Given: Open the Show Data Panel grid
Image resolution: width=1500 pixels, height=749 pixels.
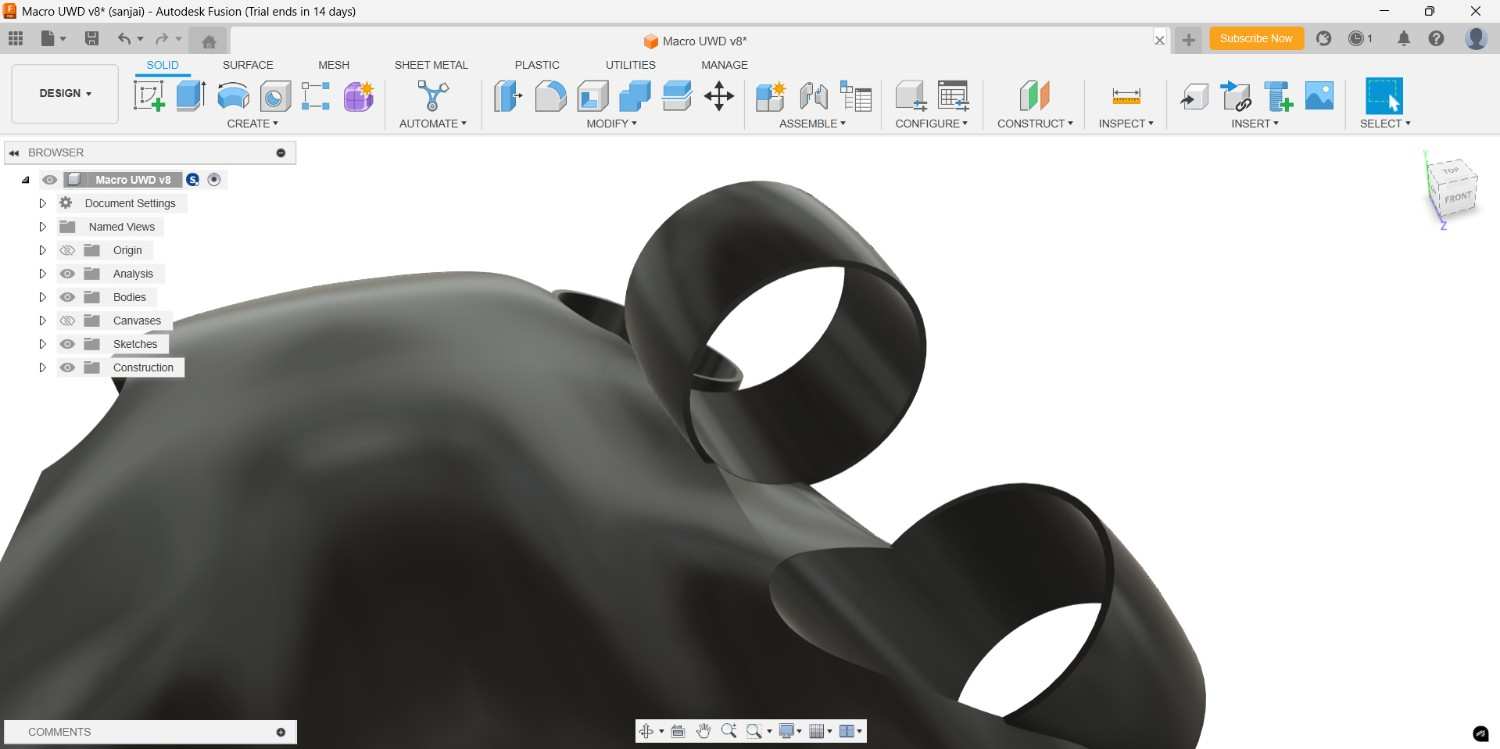Looking at the screenshot, I should (x=15, y=39).
